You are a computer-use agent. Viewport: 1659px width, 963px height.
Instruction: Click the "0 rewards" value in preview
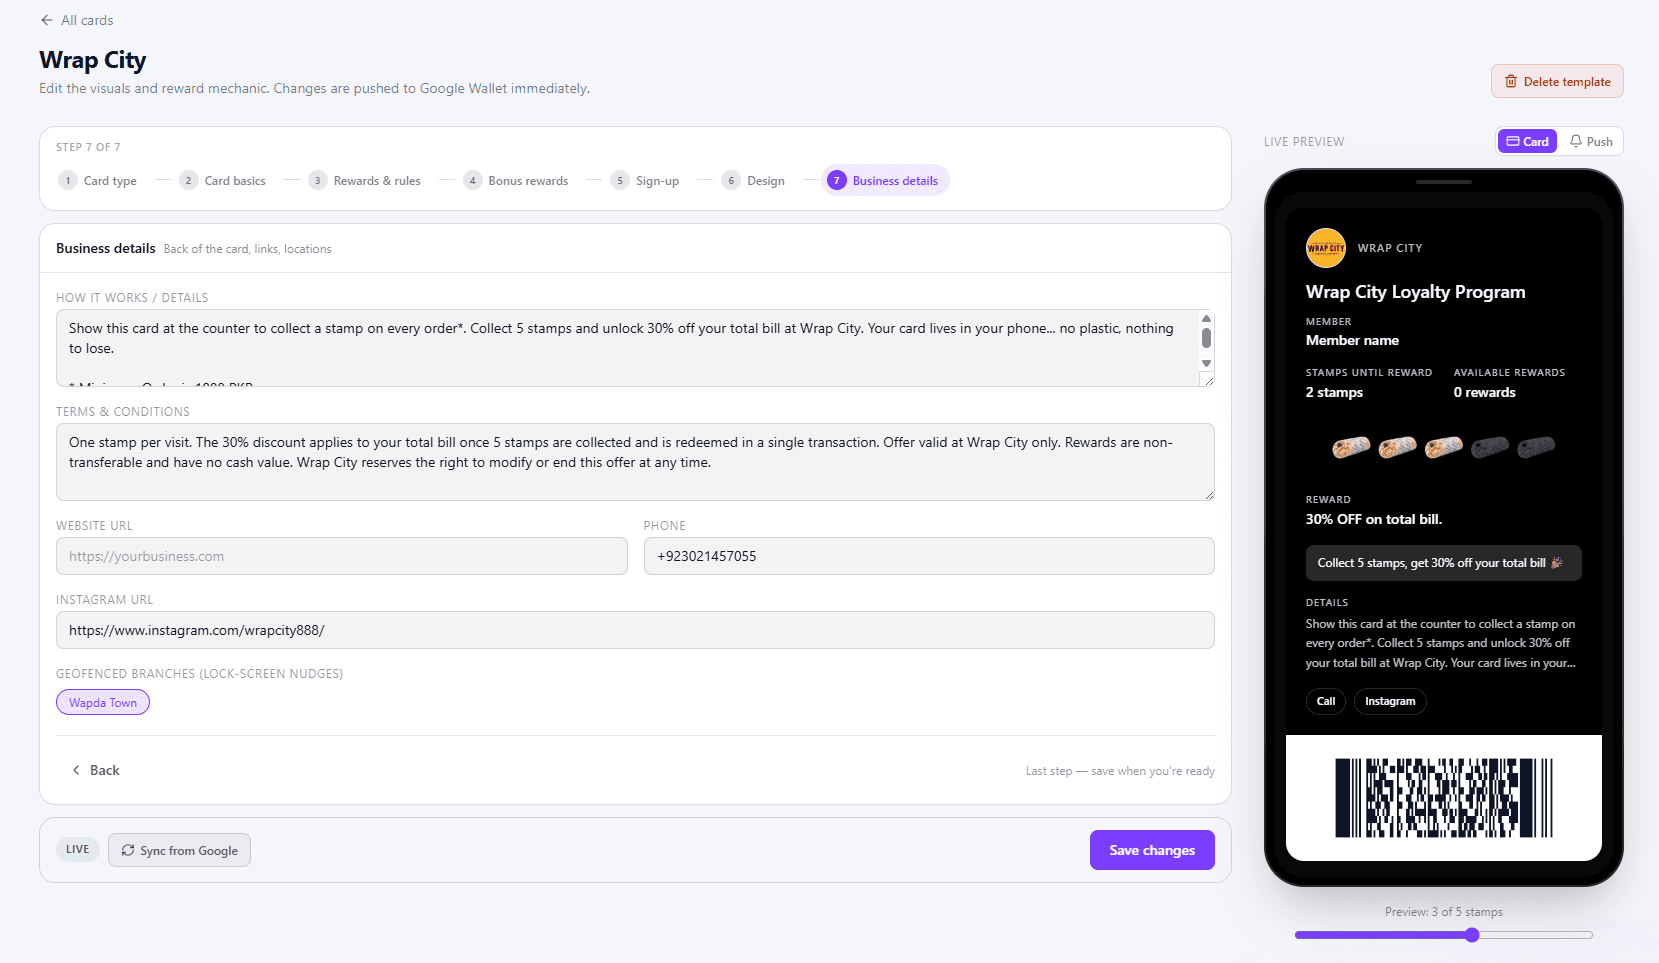(1485, 392)
